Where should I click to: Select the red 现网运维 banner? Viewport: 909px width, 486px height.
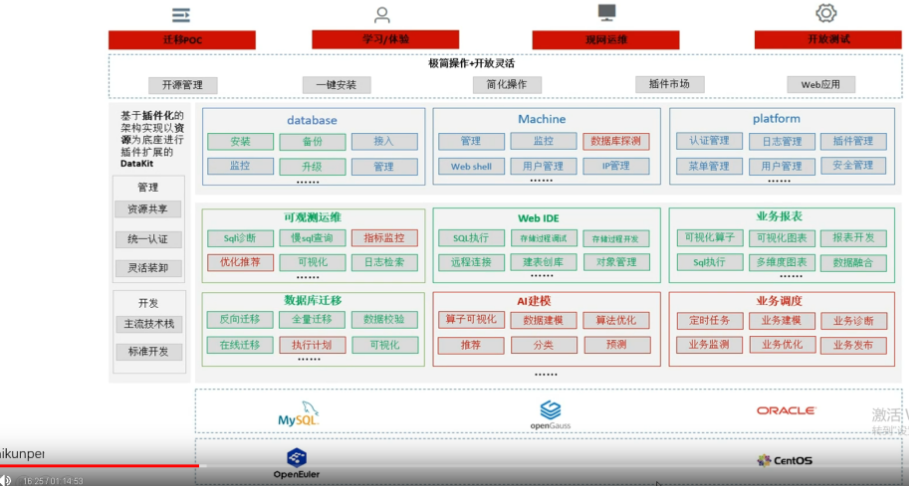coord(606,40)
